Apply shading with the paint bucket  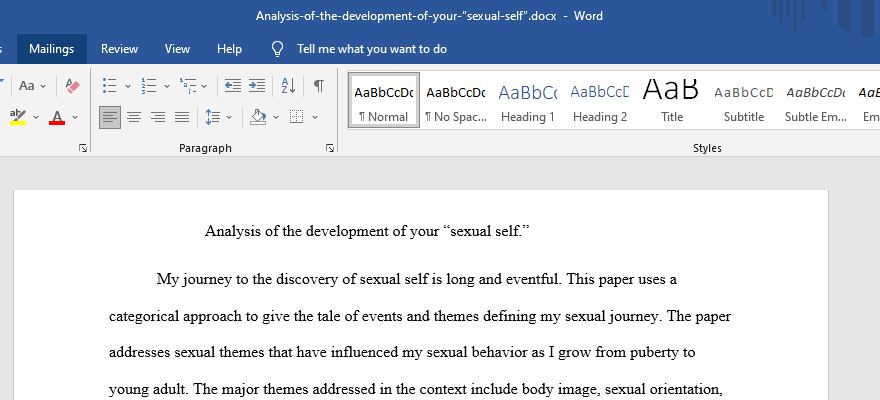[x=258, y=117]
